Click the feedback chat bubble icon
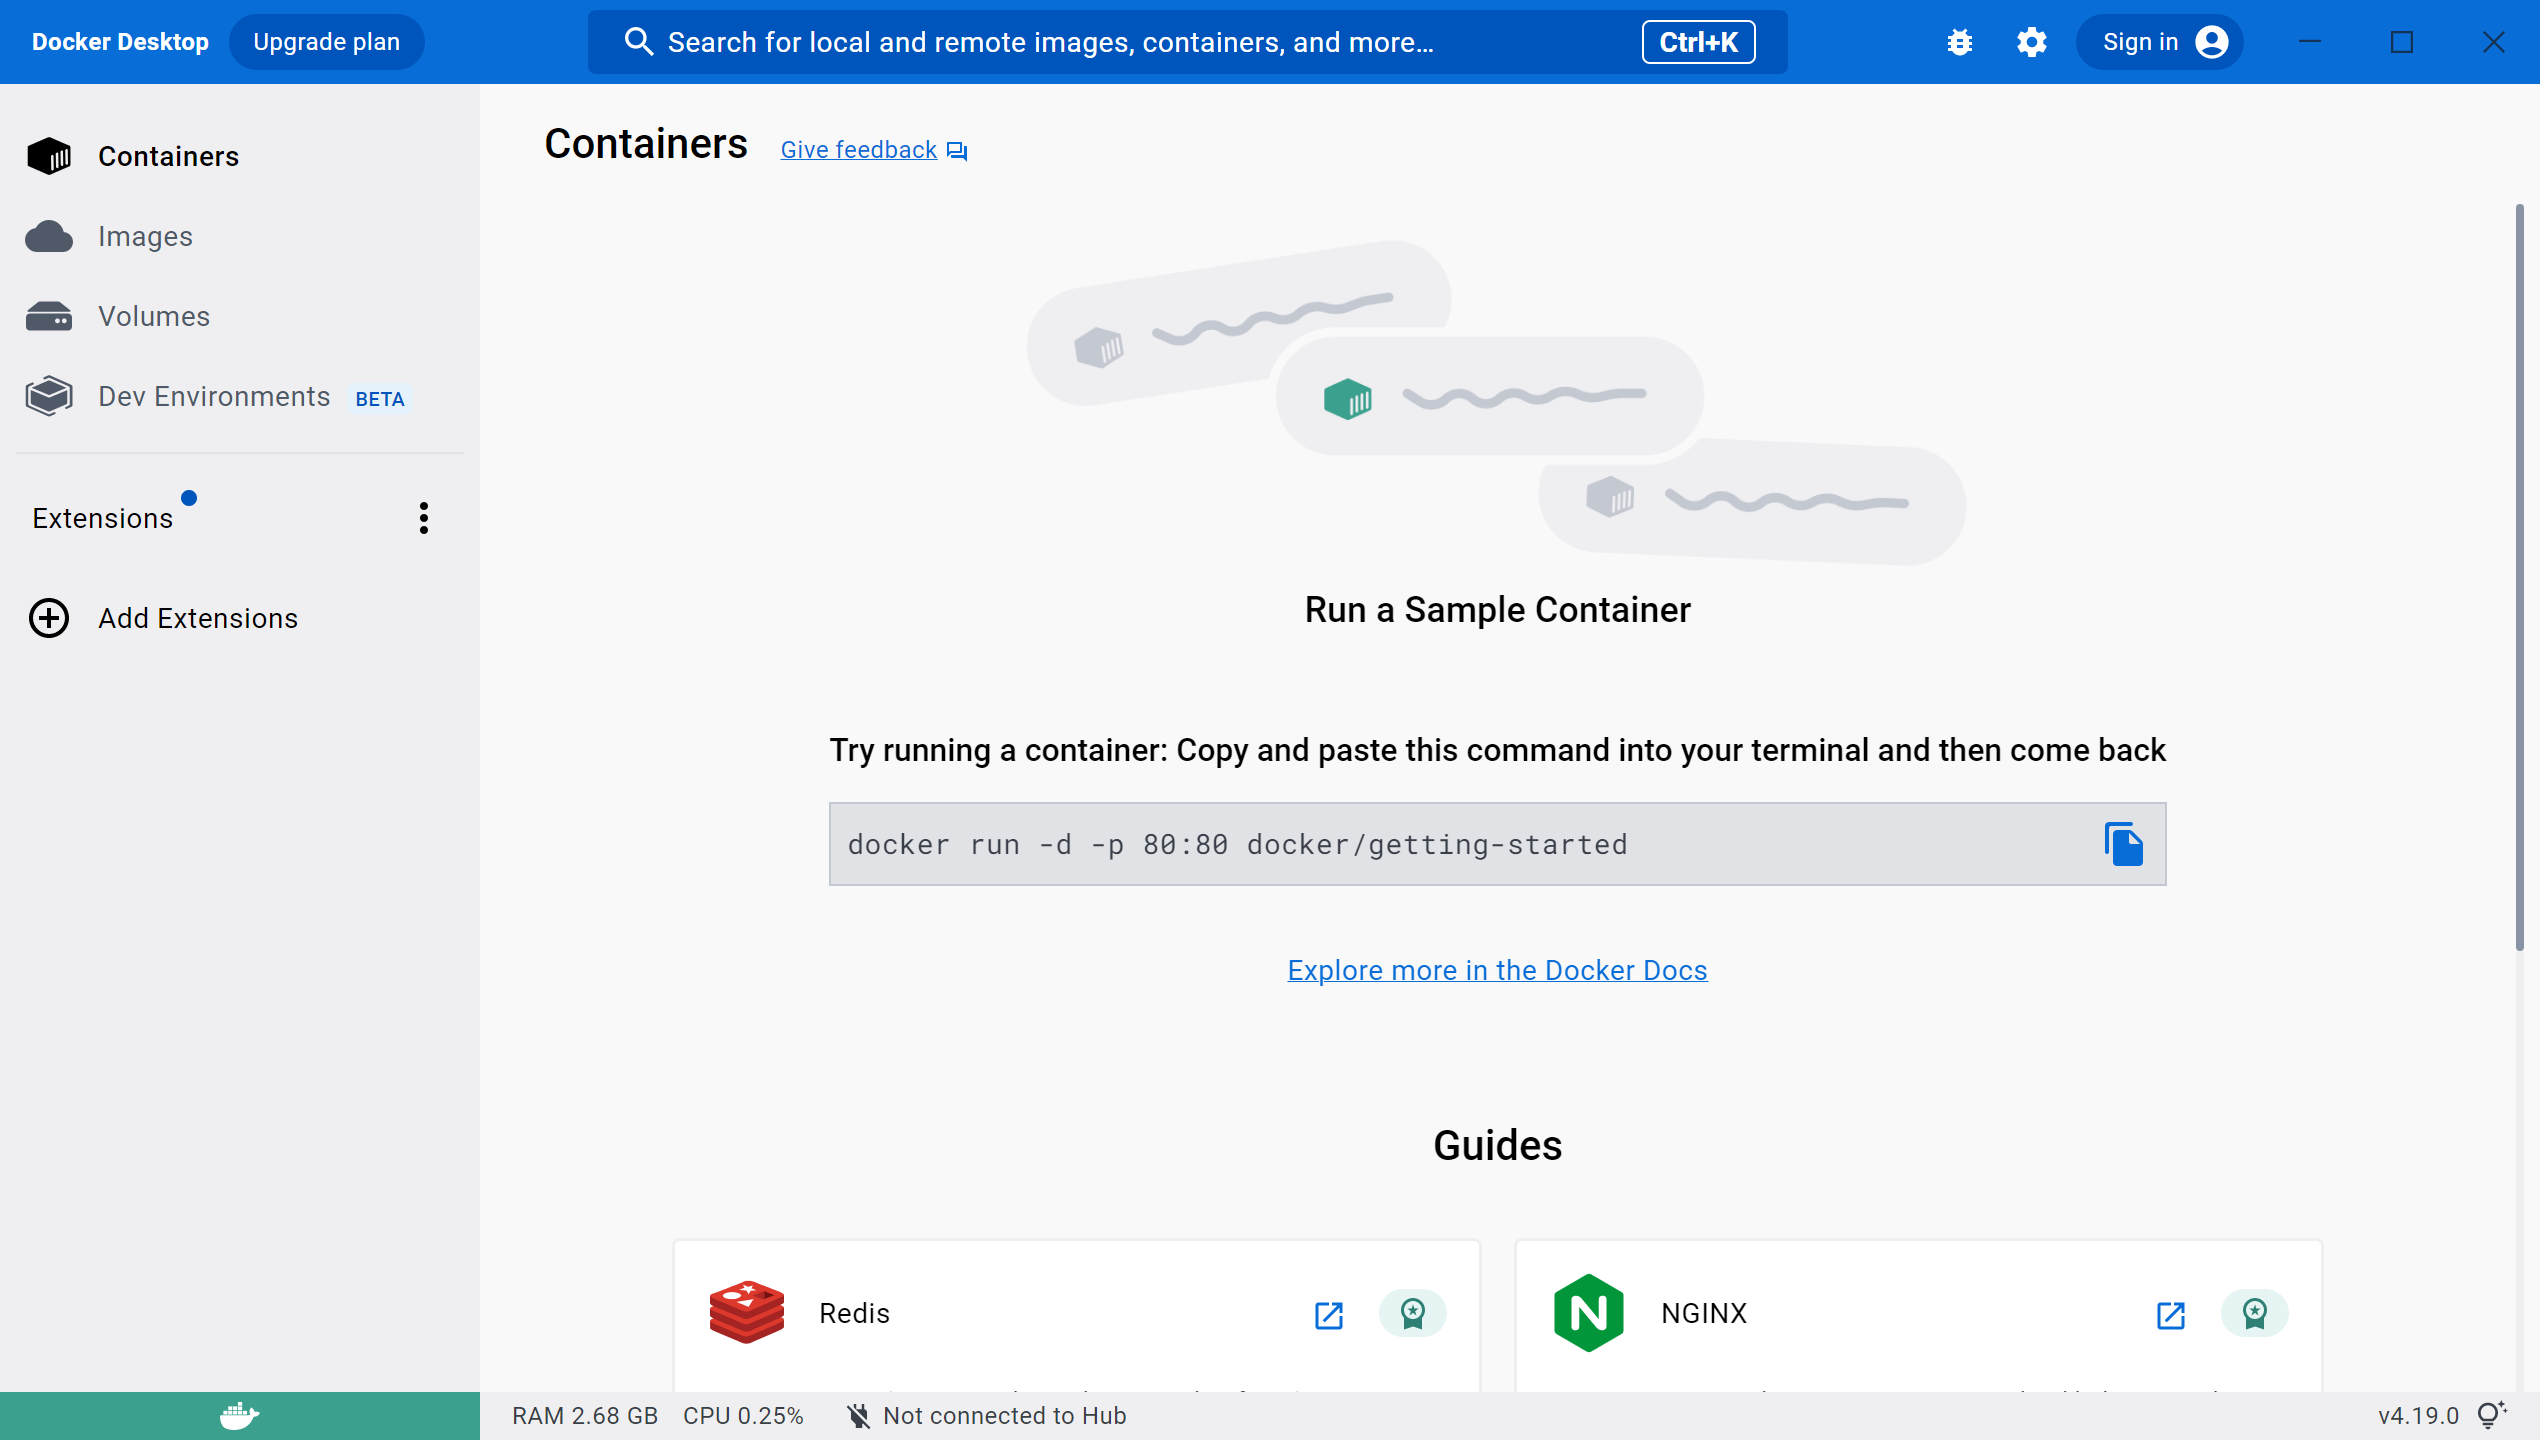 957,151
